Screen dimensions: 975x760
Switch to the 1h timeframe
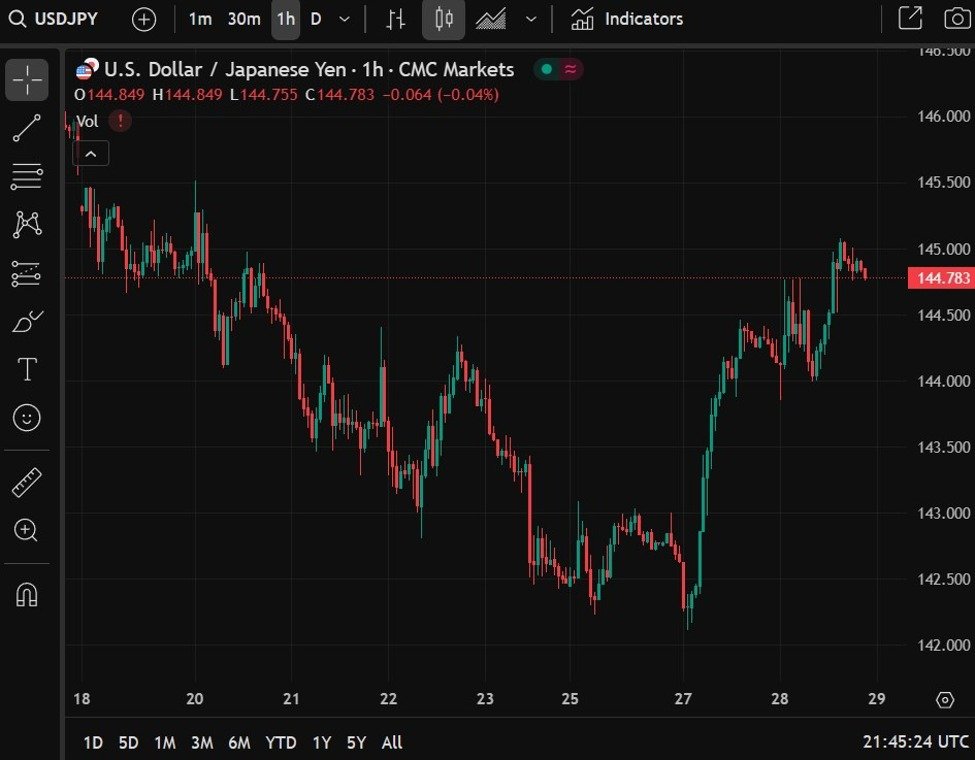pos(286,19)
